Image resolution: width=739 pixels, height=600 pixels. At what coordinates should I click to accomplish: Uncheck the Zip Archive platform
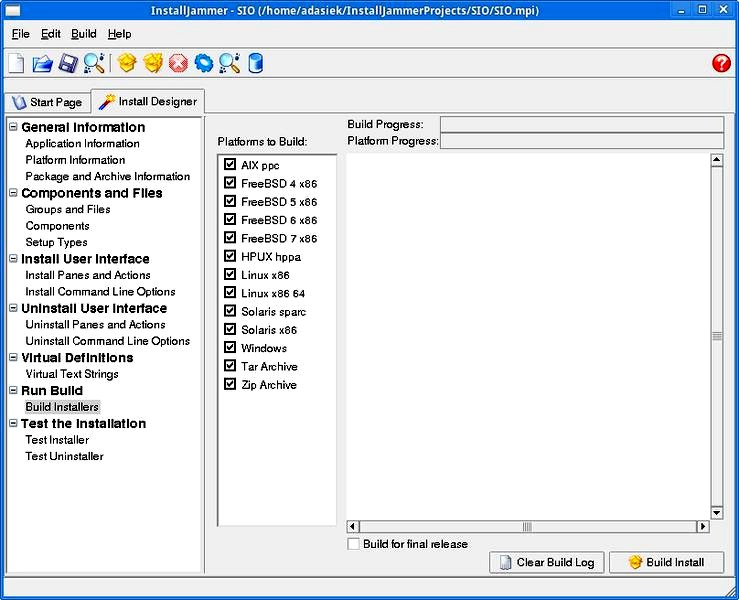pos(230,384)
